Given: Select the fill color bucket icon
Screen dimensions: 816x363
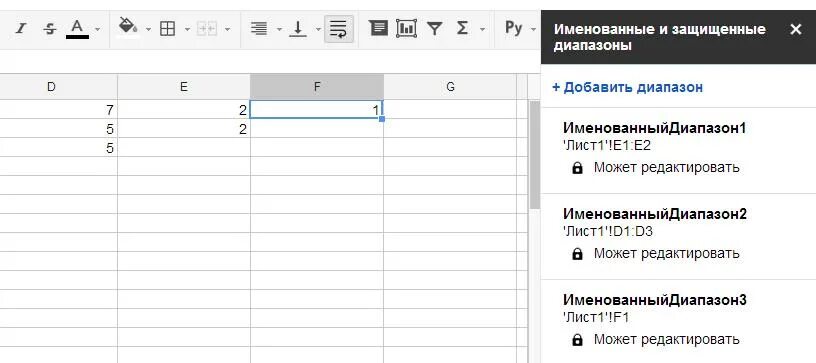Looking at the screenshot, I should [x=128, y=26].
